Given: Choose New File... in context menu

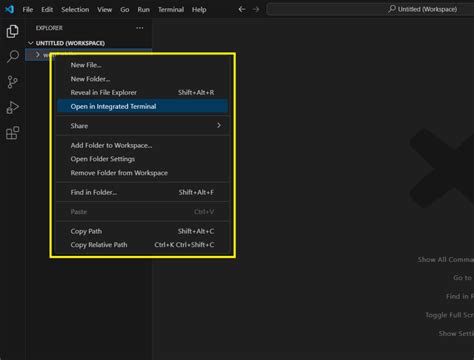Looking at the screenshot, I should tap(142, 65).
